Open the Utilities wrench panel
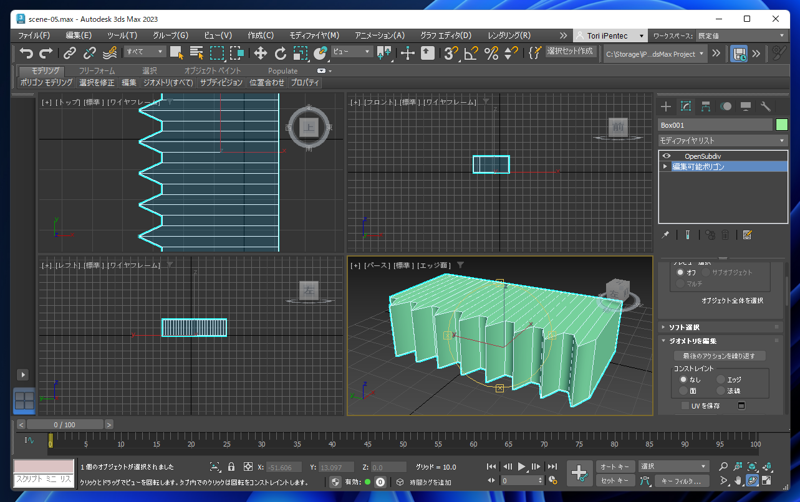Screen dimensions: 800x502 (x=765, y=106)
